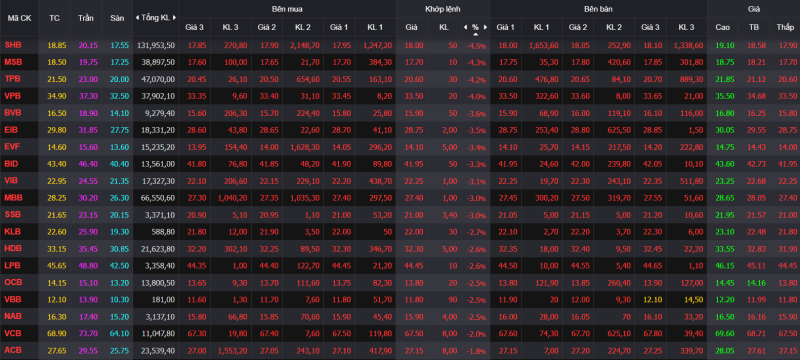Open the ACB stock symbol
The width and height of the screenshot is (800, 360).
pos(13,350)
